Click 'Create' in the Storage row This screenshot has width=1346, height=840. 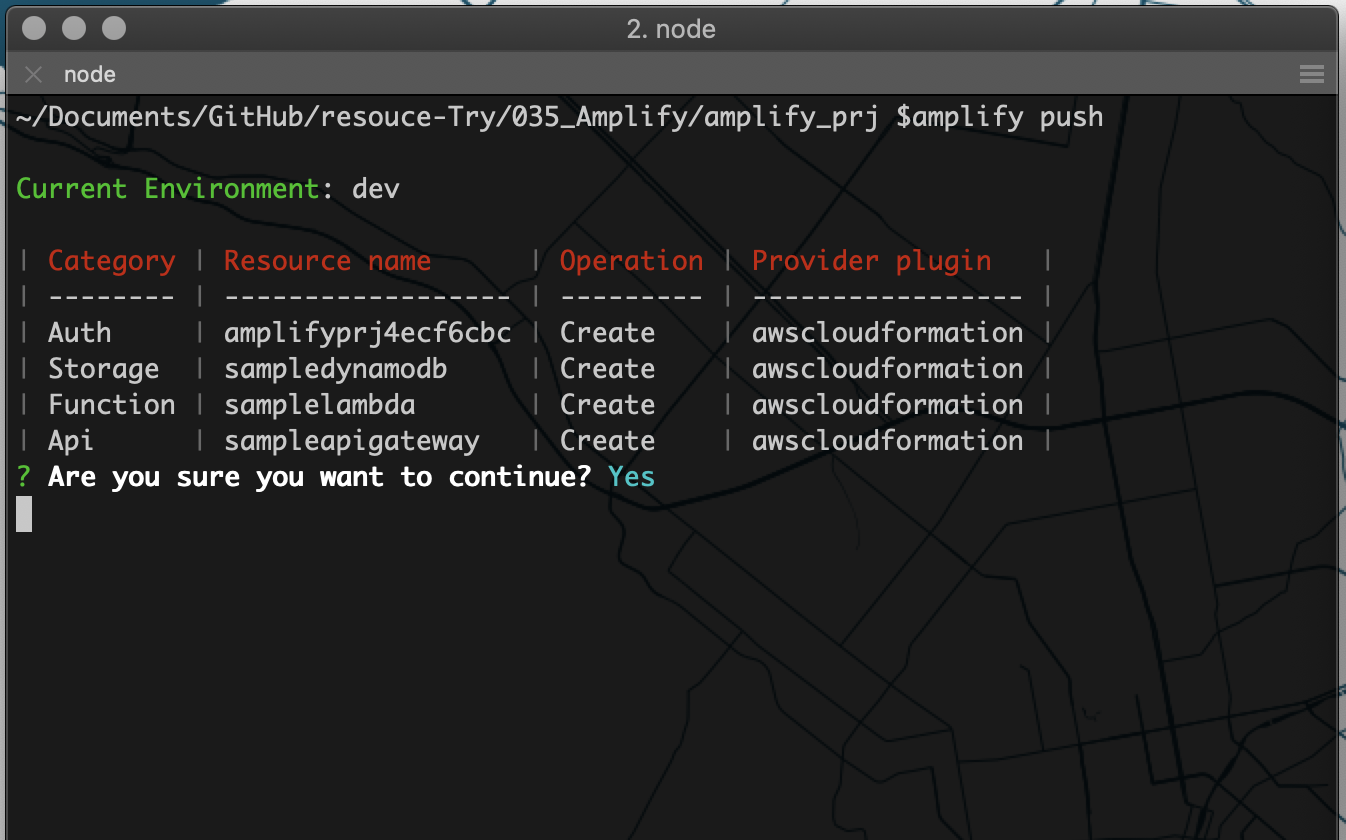[607, 369]
